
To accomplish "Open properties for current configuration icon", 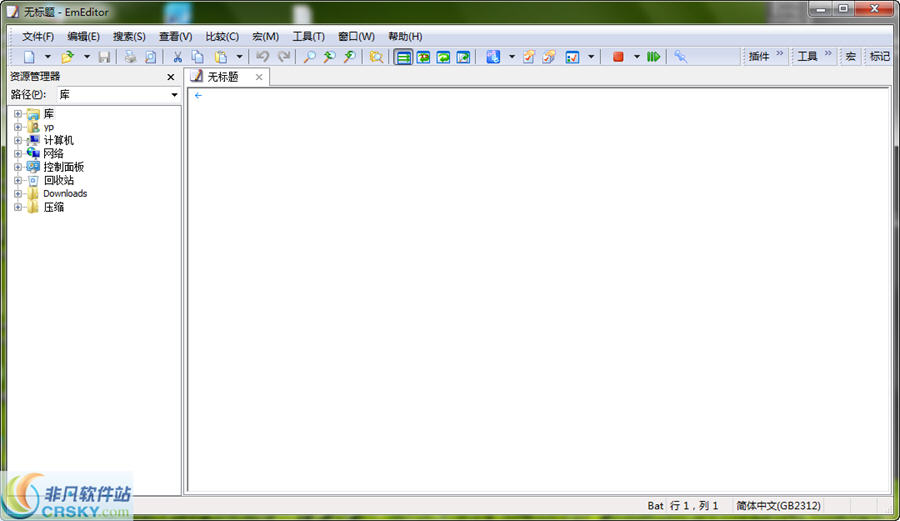I will (x=529, y=57).
